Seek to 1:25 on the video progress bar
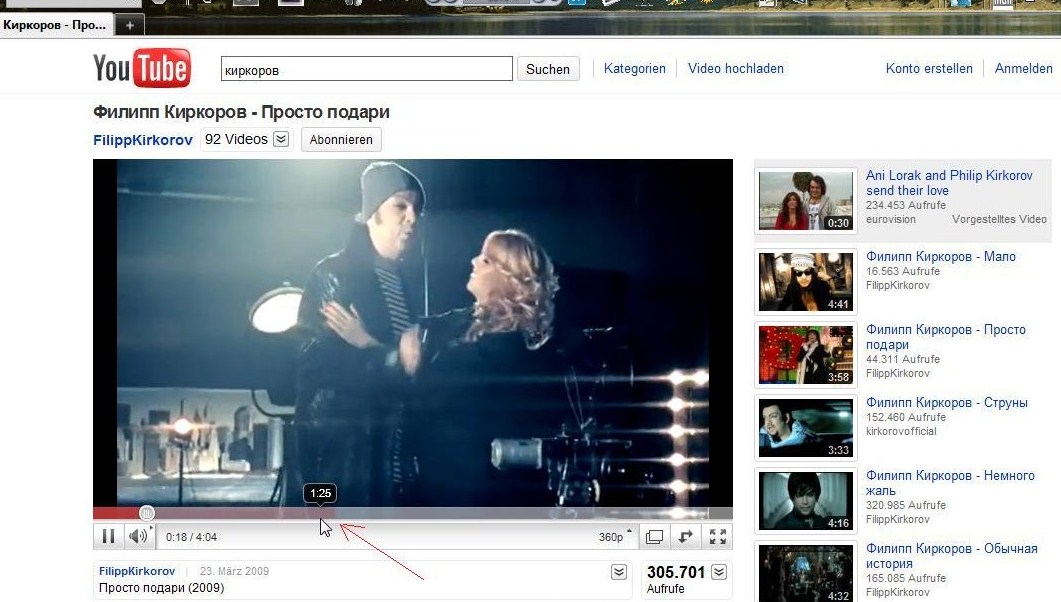Viewport: 1061px width, 602px height. (x=321, y=513)
